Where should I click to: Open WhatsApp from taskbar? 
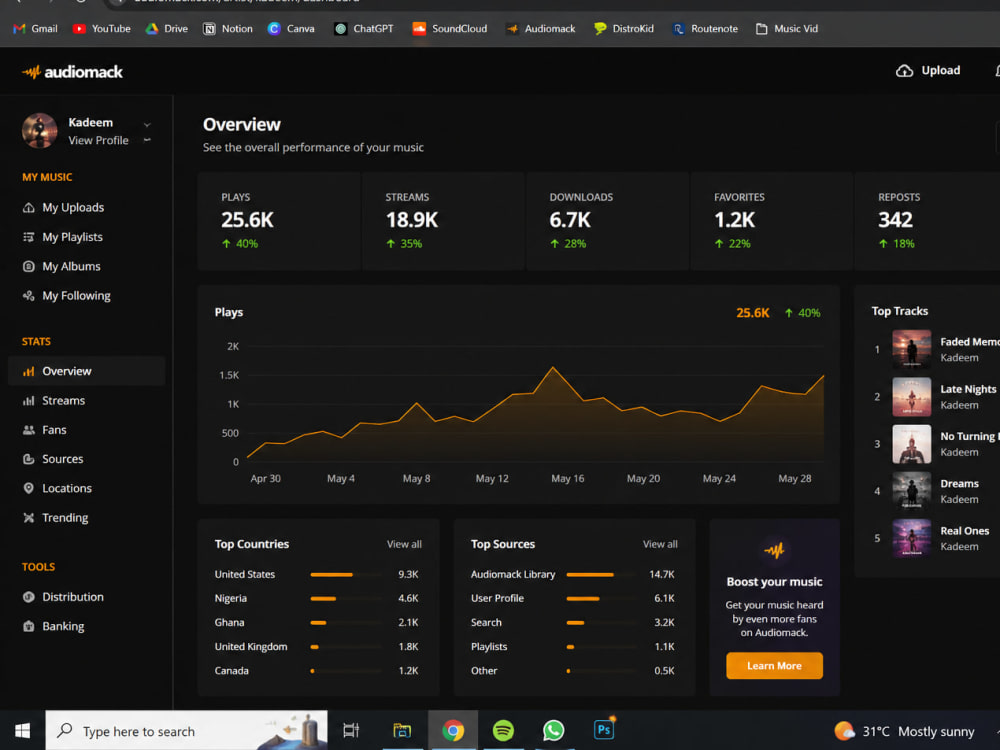coord(554,730)
